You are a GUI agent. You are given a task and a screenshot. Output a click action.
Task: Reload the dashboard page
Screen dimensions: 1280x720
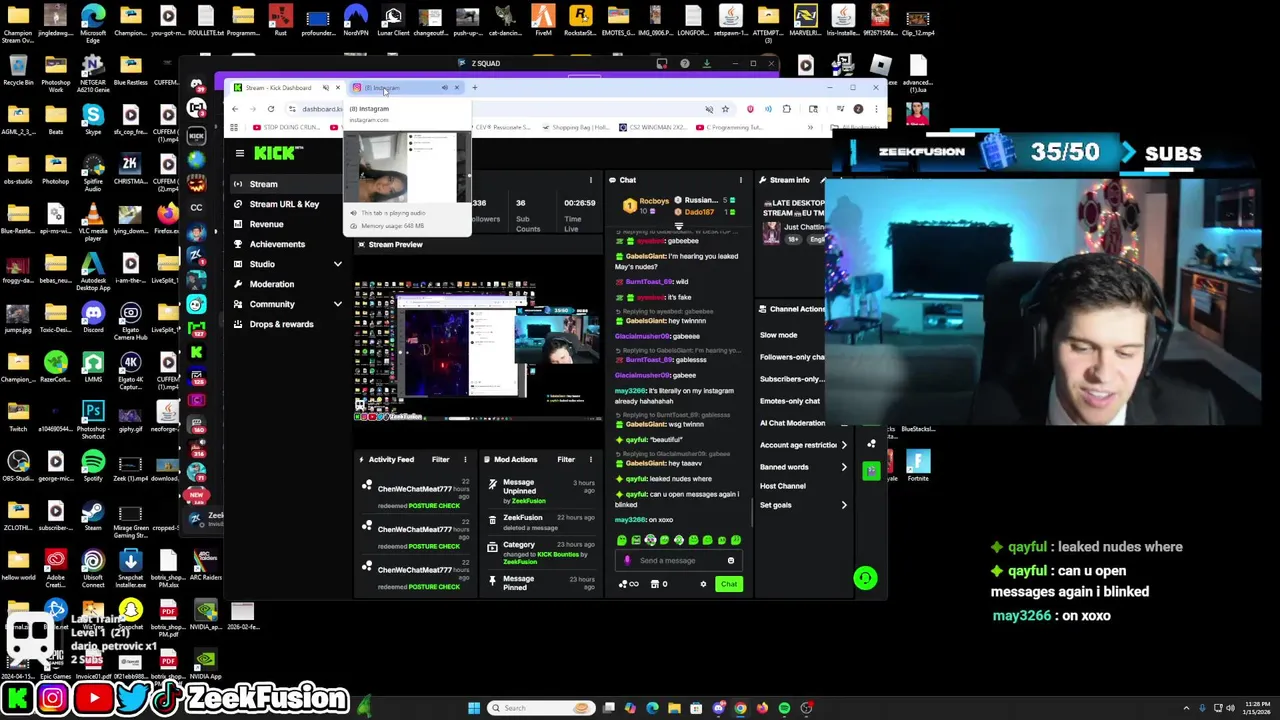(x=270, y=109)
